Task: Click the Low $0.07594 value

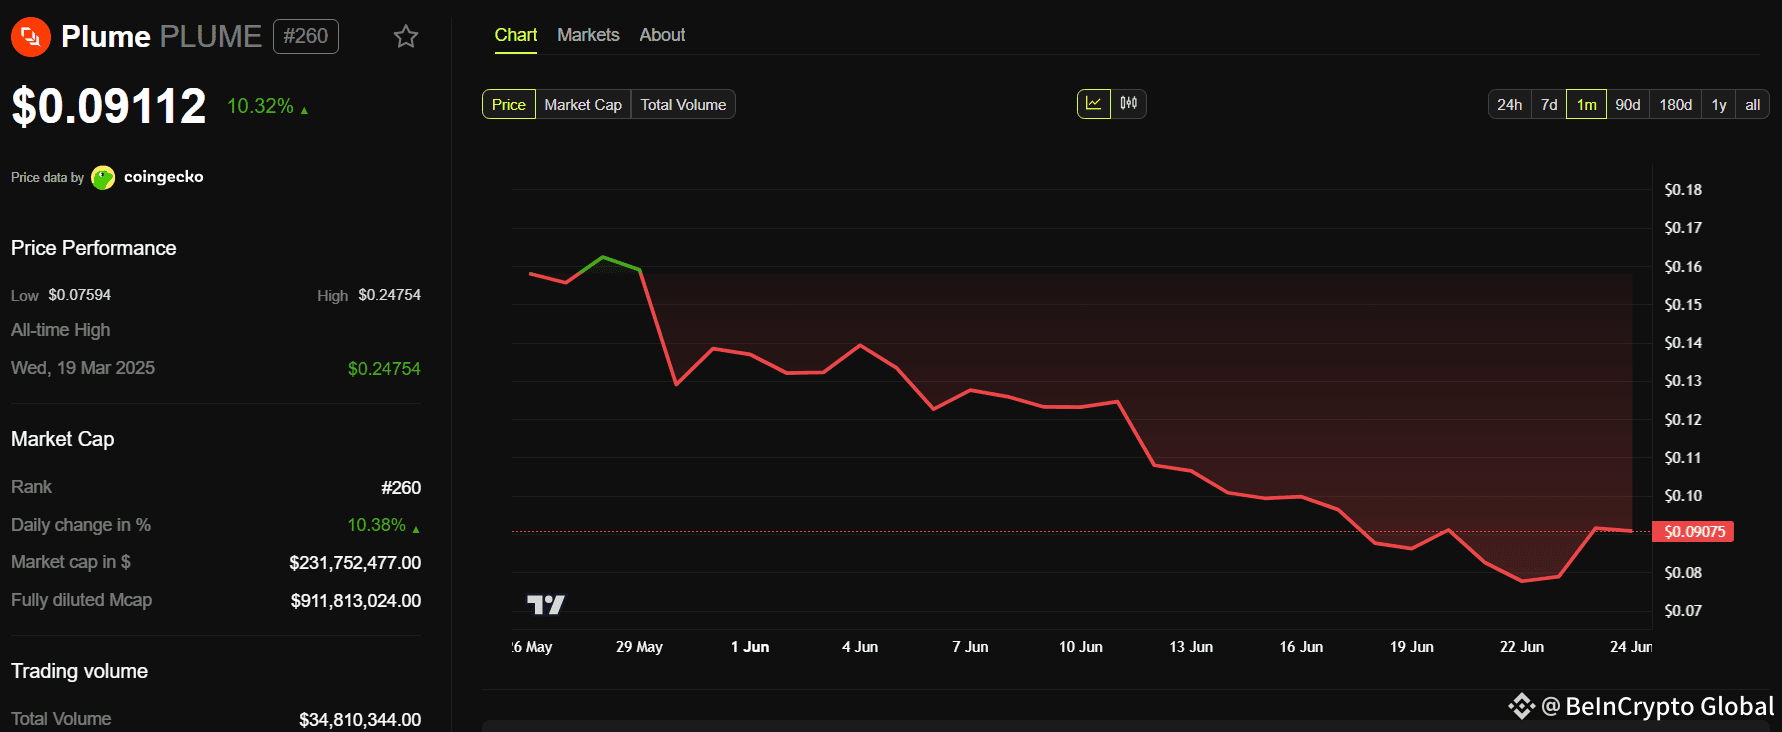Action: click(80, 295)
